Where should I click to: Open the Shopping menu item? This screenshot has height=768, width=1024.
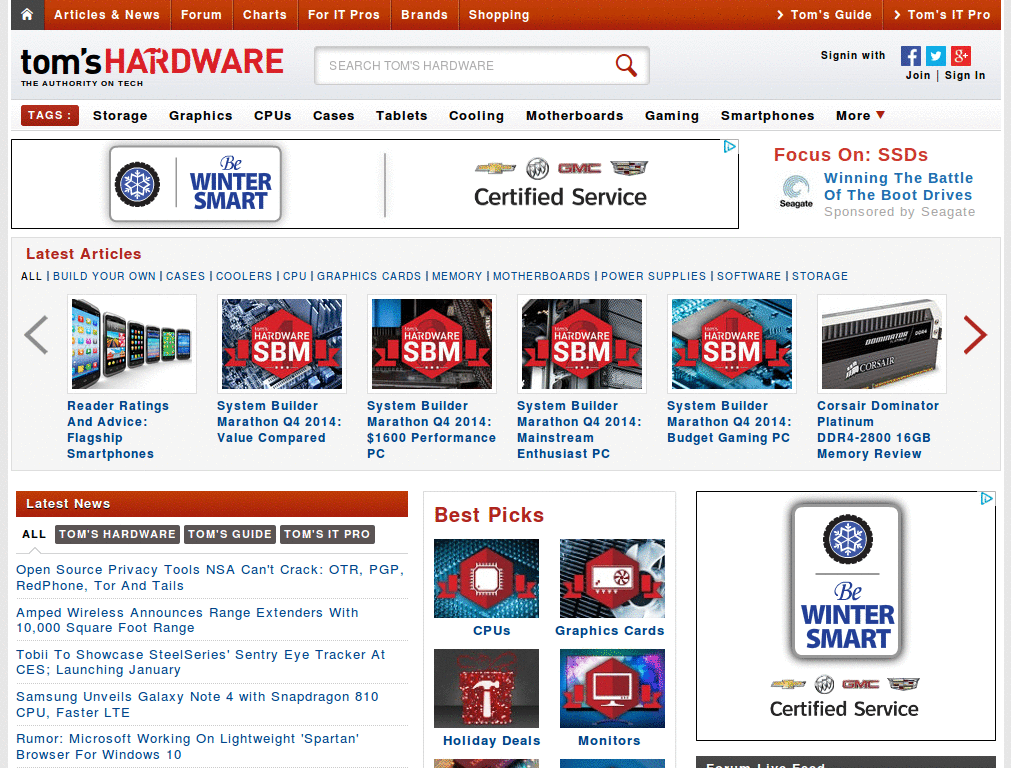tap(499, 14)
